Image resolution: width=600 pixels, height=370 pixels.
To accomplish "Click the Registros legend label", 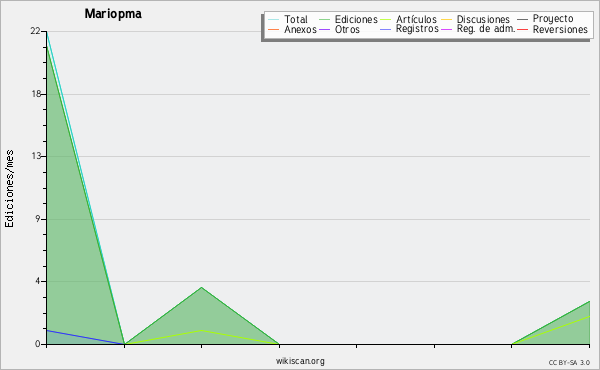I will pos(417,29).
